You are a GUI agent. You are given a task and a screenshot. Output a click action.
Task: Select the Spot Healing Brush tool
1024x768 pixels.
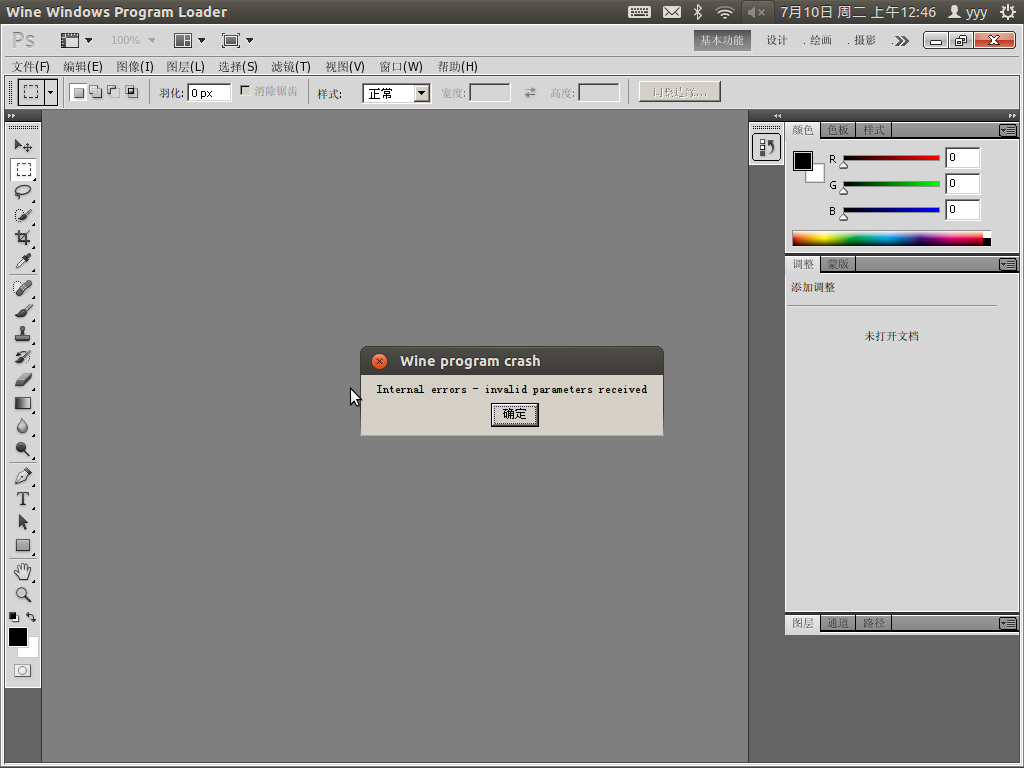coord(23,288)
